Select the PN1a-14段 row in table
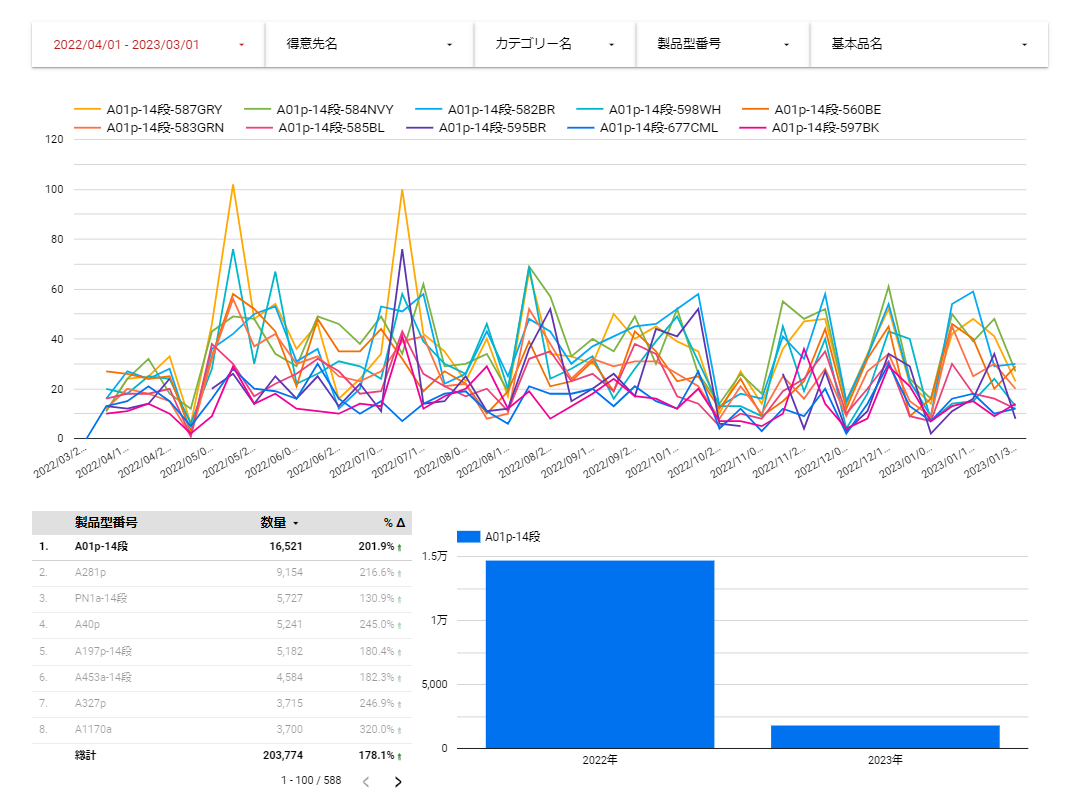1083x806 pixels. point(221,598)
